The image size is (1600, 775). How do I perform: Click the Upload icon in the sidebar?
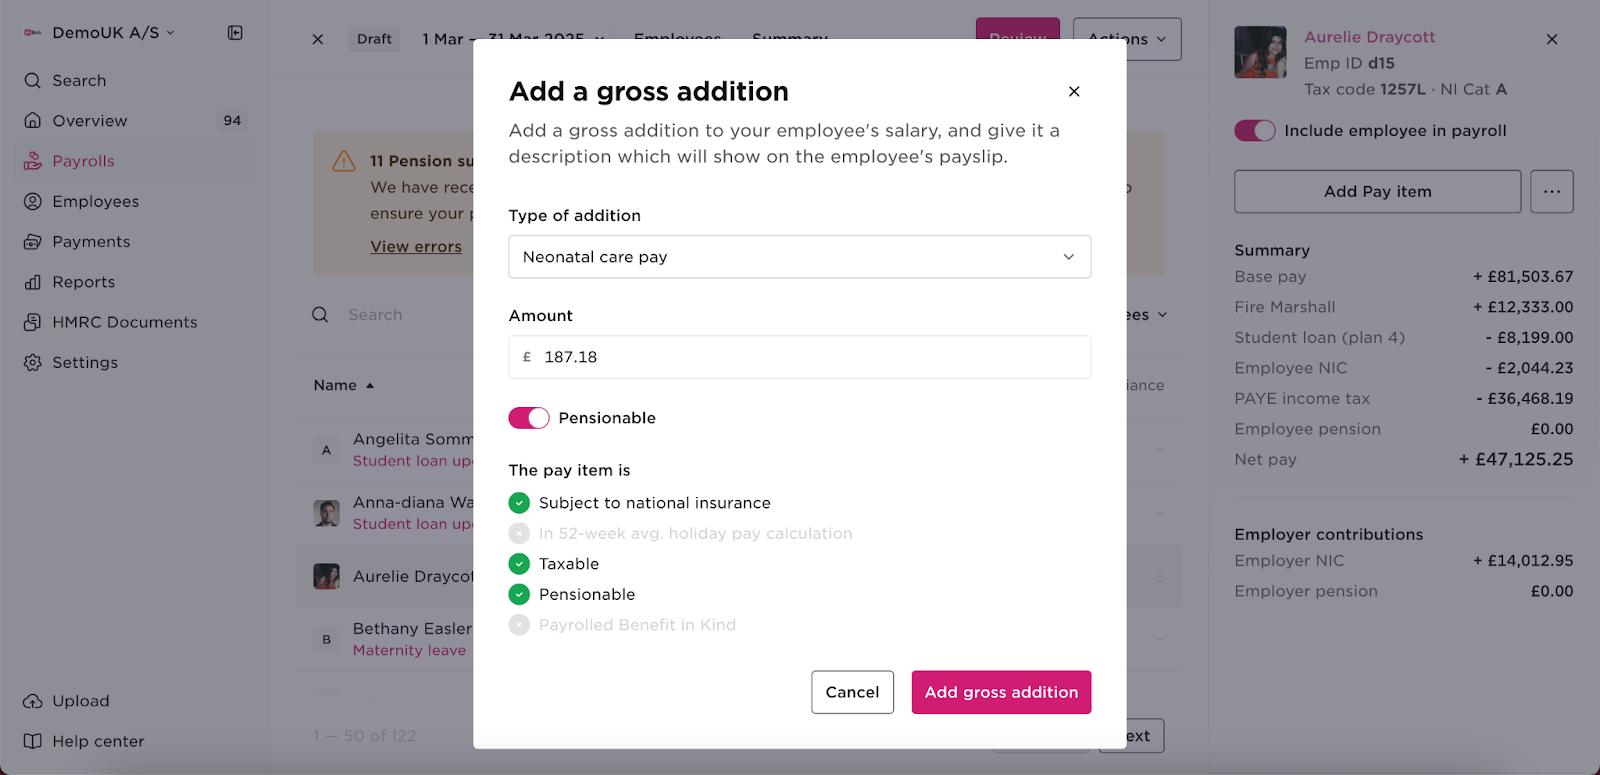[x=32, y=701]
